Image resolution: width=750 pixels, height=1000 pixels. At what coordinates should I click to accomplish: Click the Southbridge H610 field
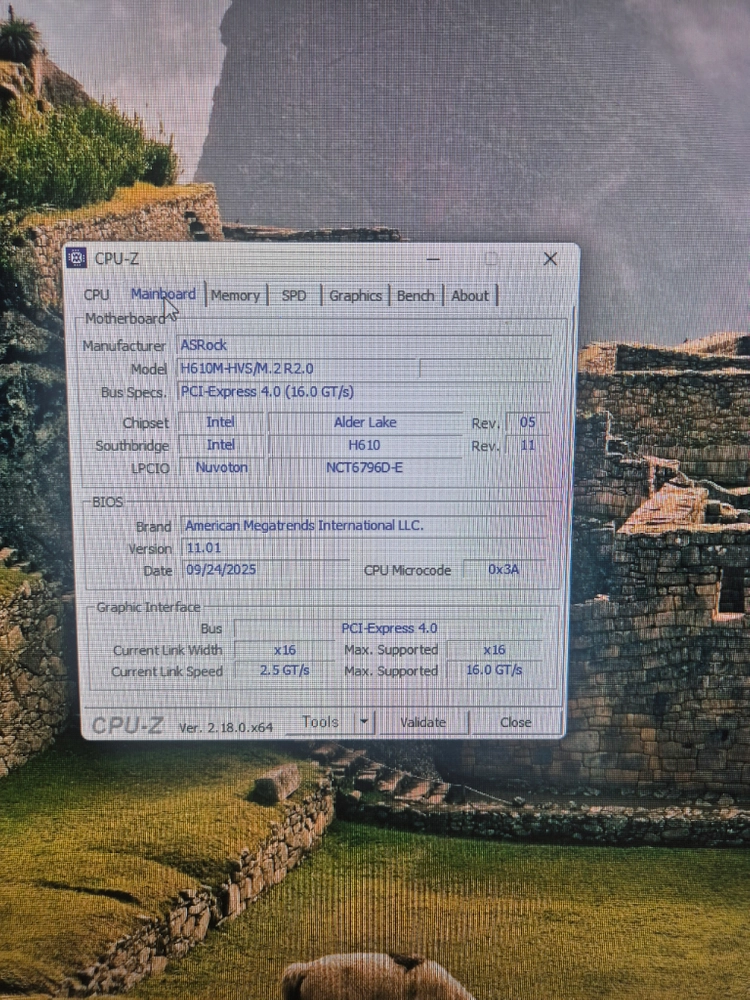tap(365, 445)
